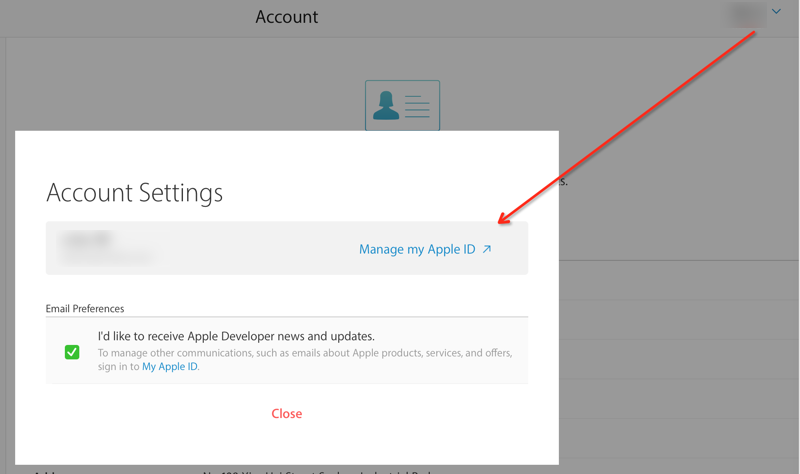Open the blurred user name menu at top right
This screenshot has width=800, height=474.
(746, 14)
